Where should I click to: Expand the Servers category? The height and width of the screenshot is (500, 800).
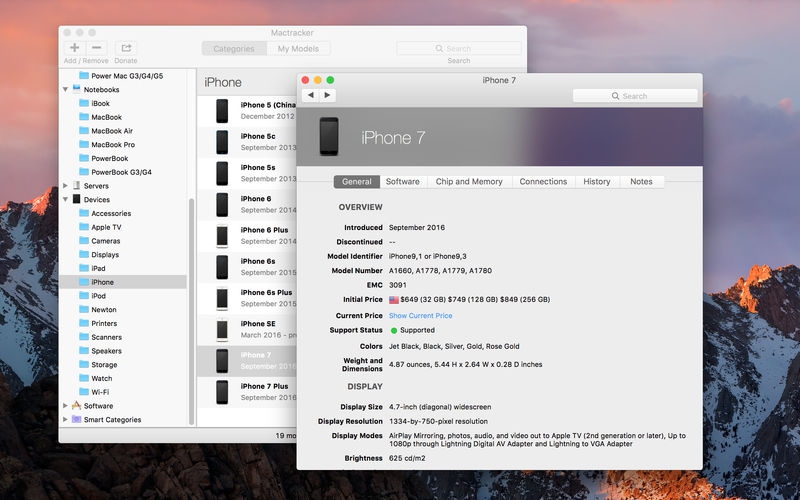click(65, 185)
